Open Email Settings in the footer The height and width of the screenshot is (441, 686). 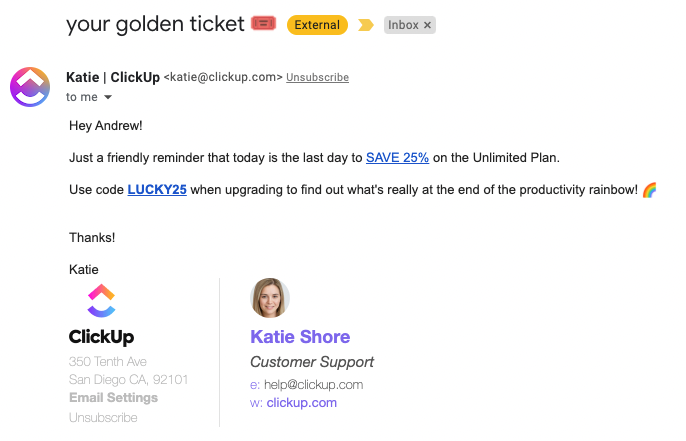pyautogui.click(x=113, y=398)
